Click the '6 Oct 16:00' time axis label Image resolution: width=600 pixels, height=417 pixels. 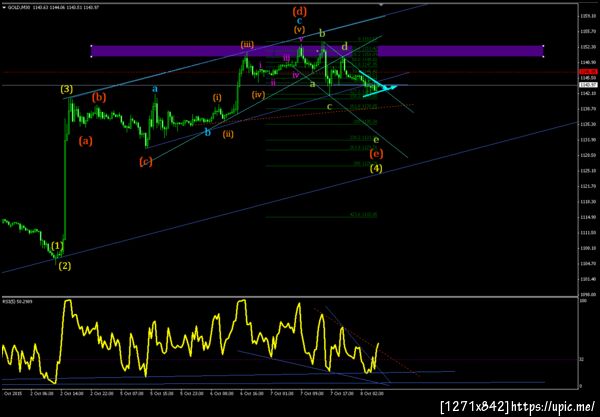point(251,393)
